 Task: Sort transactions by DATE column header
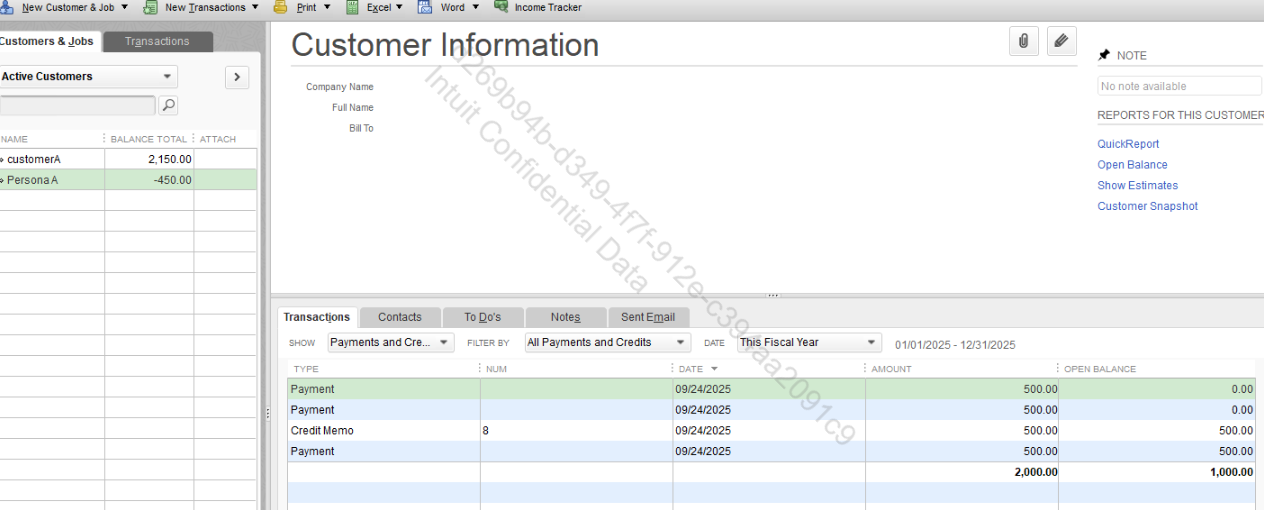768,369
